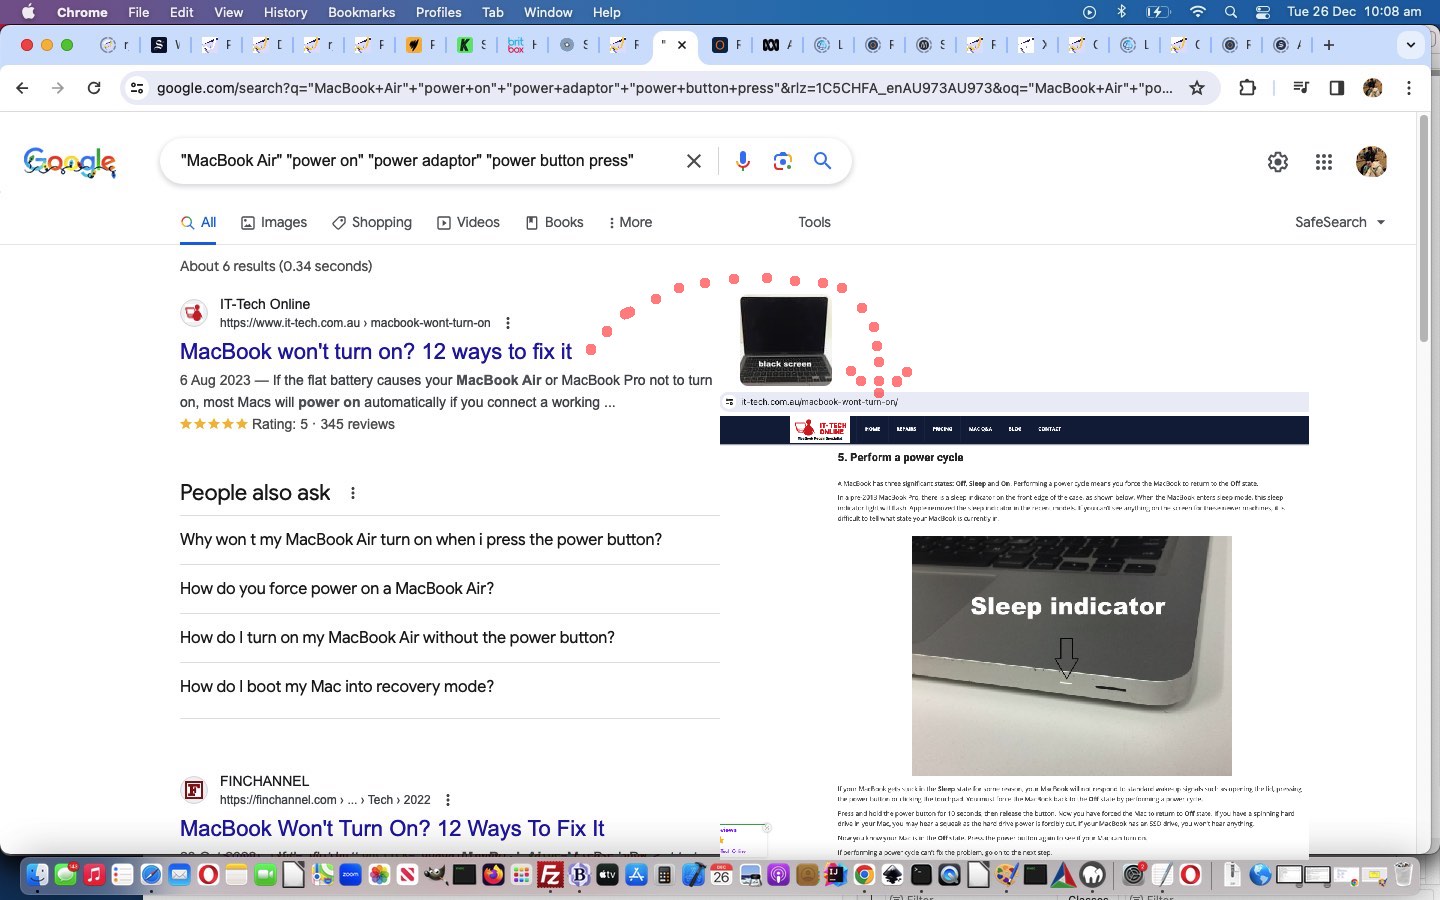Switch to the Videos results tab

[468, 222]
